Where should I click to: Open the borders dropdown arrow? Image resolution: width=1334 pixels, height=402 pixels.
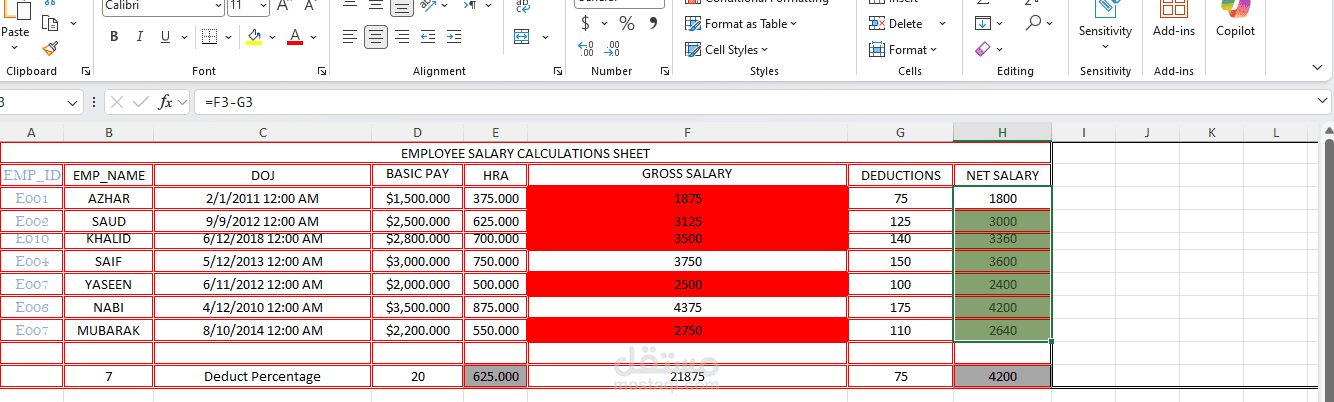227,37
